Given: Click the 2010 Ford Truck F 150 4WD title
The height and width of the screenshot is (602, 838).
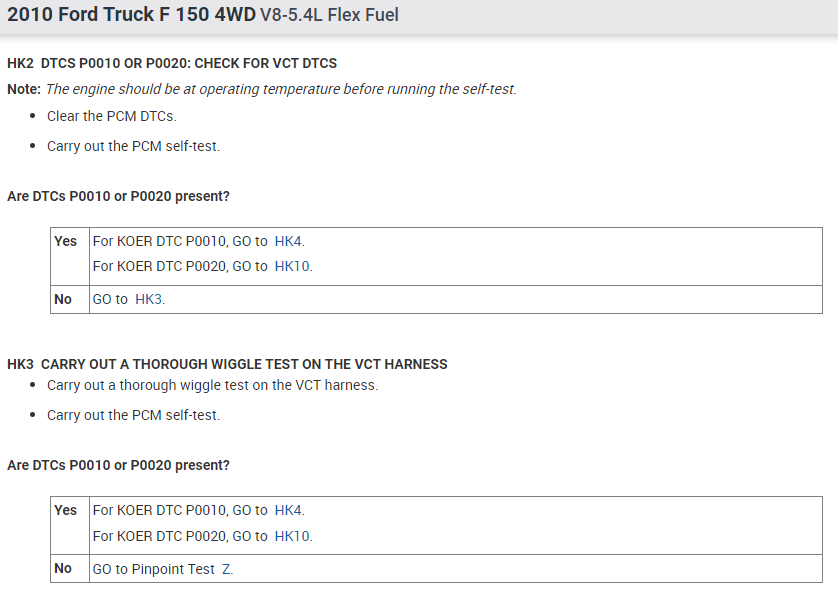Looking at the screenshot, I should coord(131,17).
